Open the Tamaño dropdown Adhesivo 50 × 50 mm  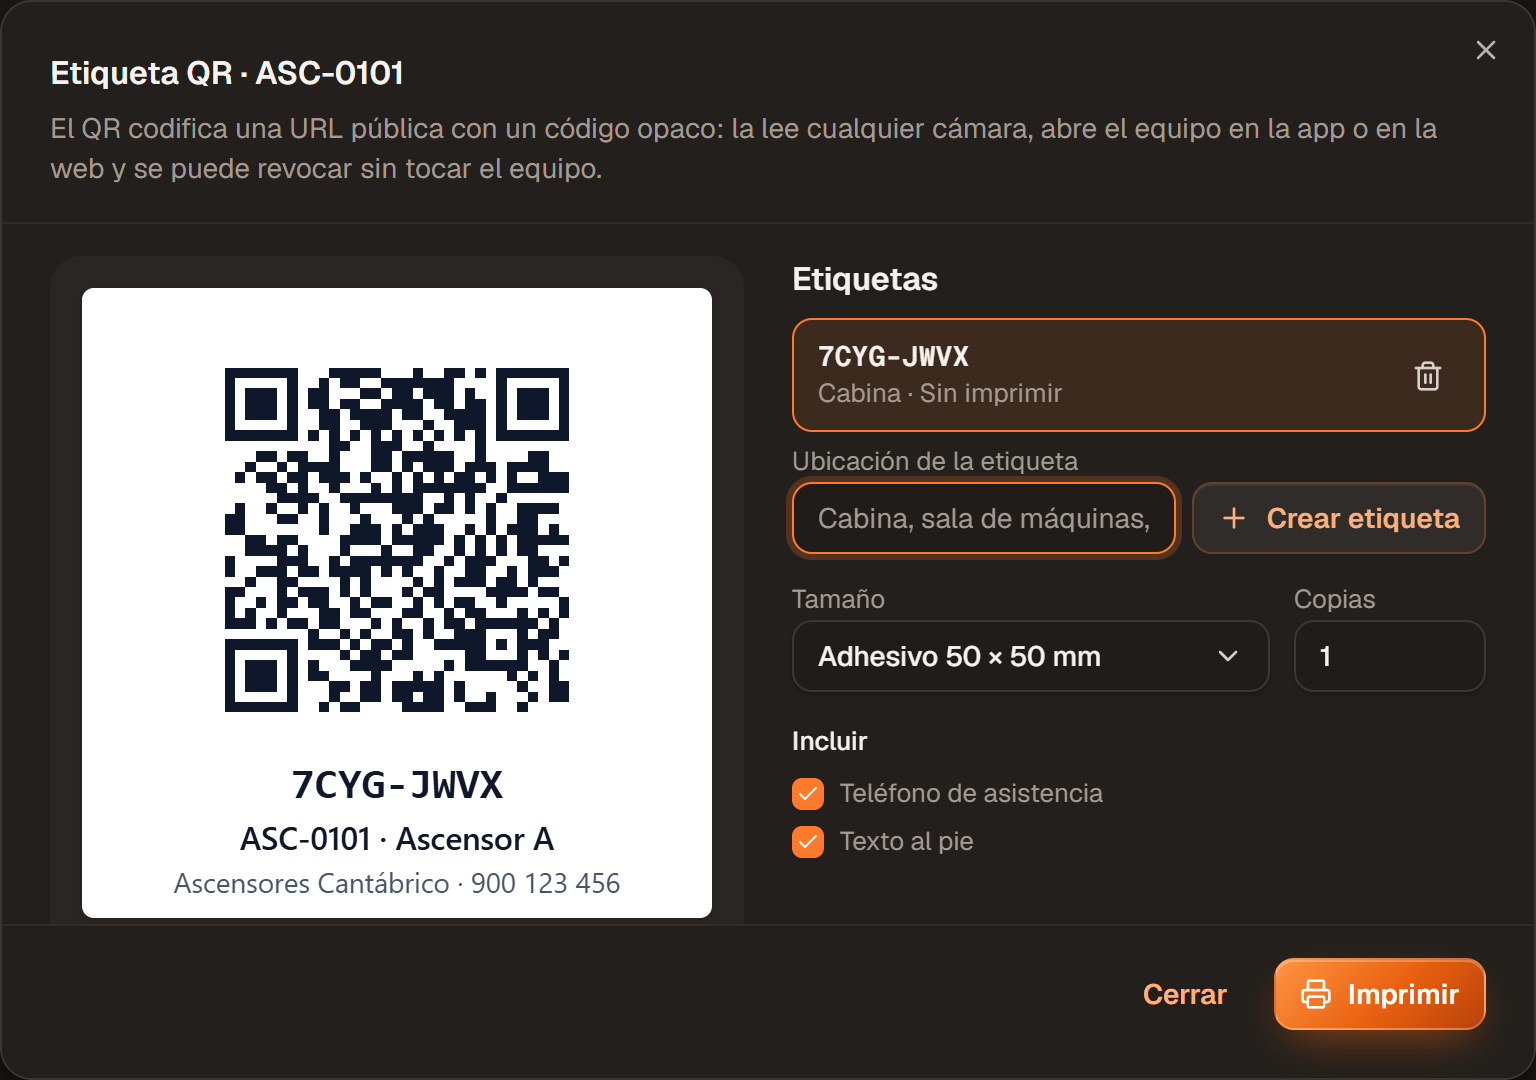1030,656
